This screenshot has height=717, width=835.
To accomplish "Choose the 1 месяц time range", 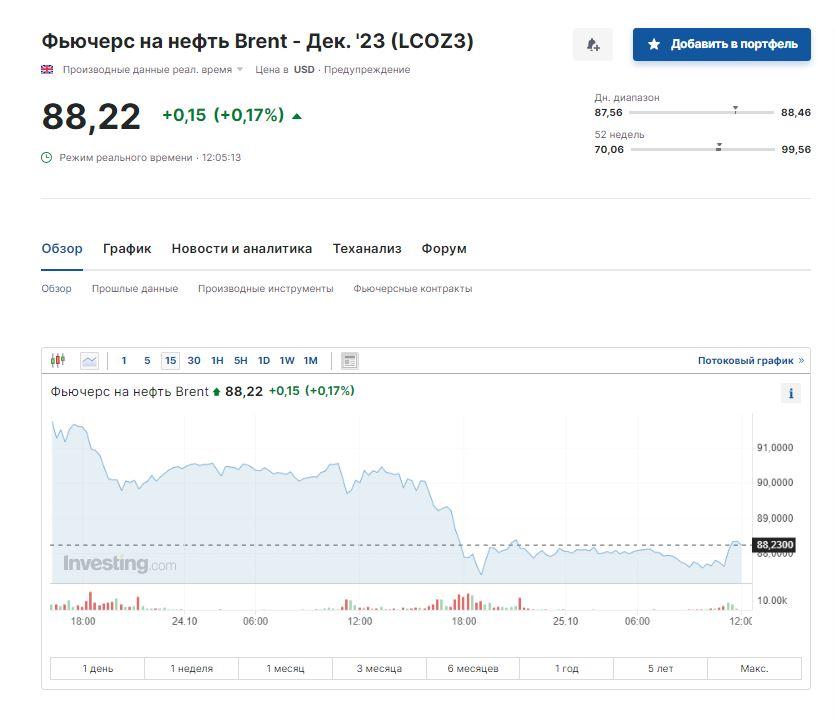I will (x=285, y=668).
